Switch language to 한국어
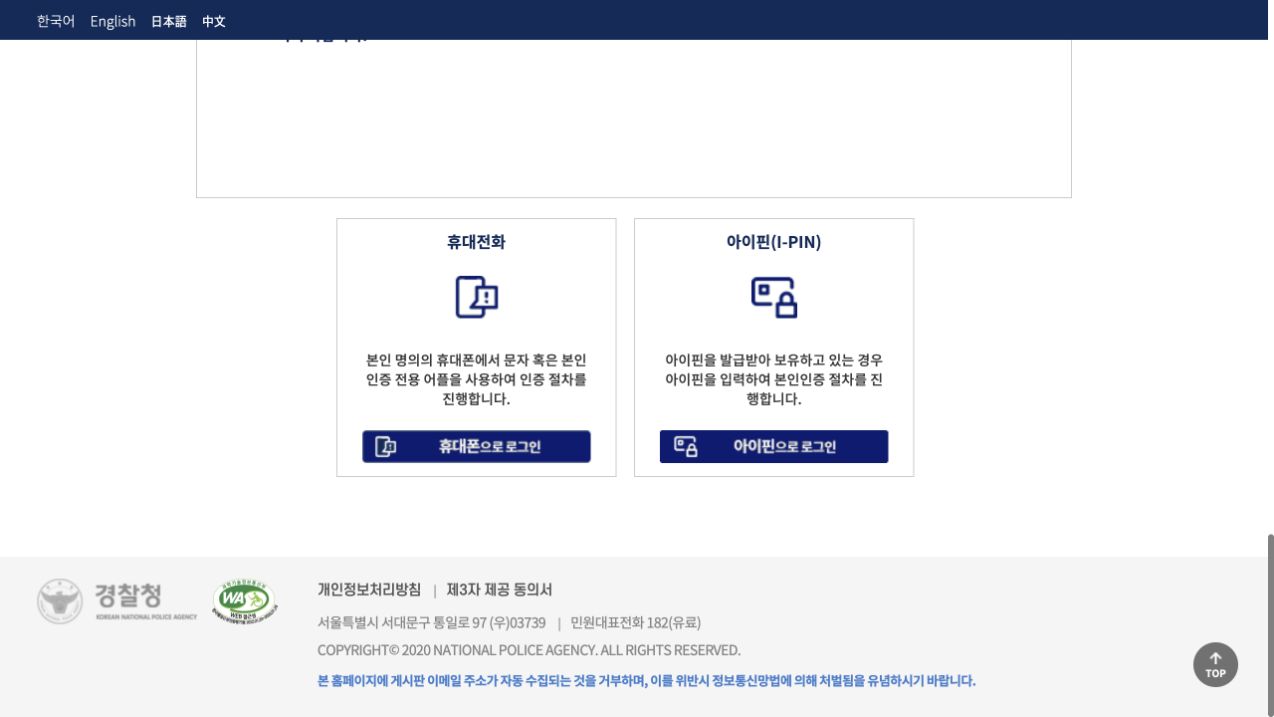 pyautogui.click(x=56, y=21)
